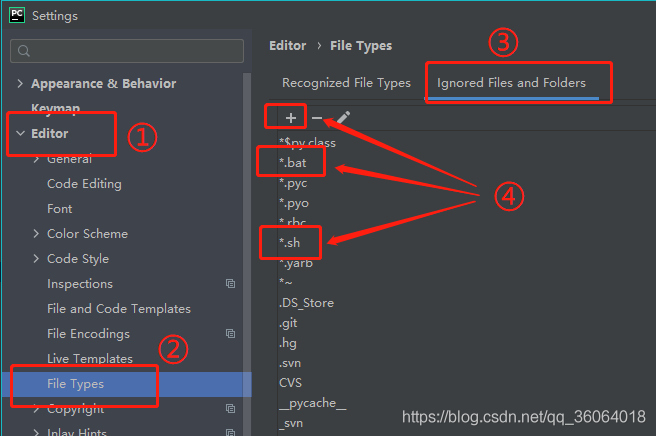This screenshot has width=656, height=436.
Task: Select the *.sh ignored pattern
Action: [290, 243]
